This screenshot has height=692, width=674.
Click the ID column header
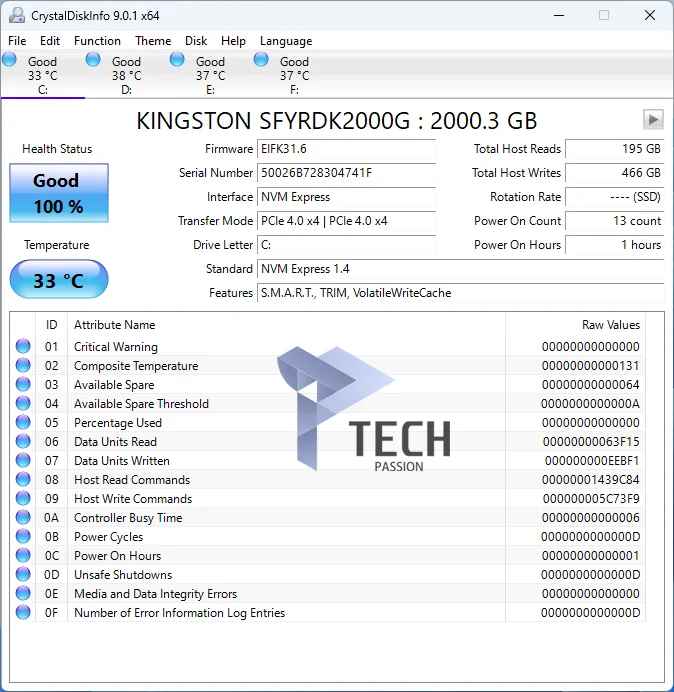pyautogui.click(x=51, y=325)
